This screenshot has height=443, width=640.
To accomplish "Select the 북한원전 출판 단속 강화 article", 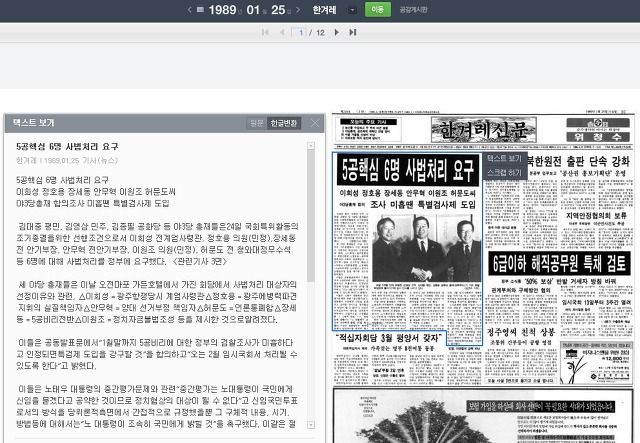I will coord(579,161).
